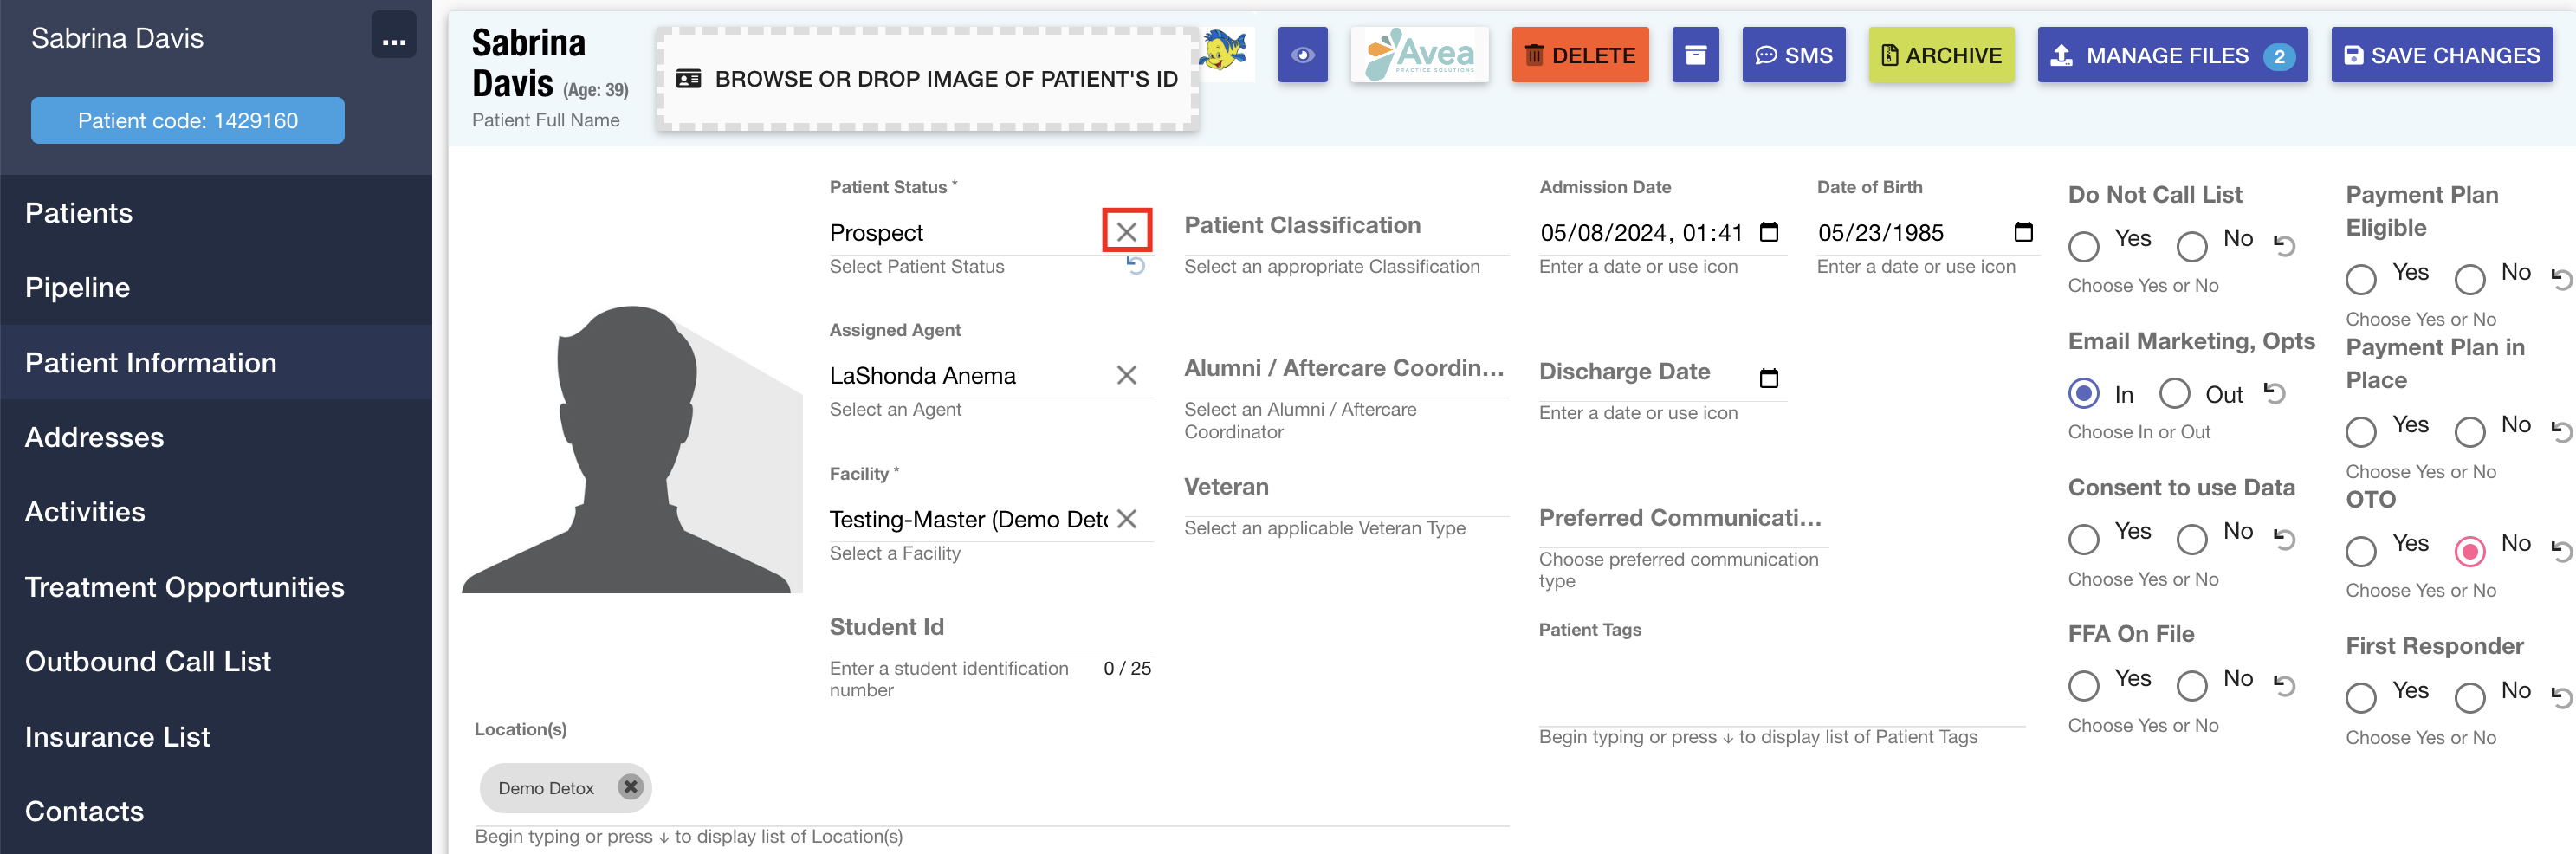The height and width of the screenshot is (854, 2576).
Task: Select Out for Email Marketing
Action: pyautogui.click(x=2174, y=393)
